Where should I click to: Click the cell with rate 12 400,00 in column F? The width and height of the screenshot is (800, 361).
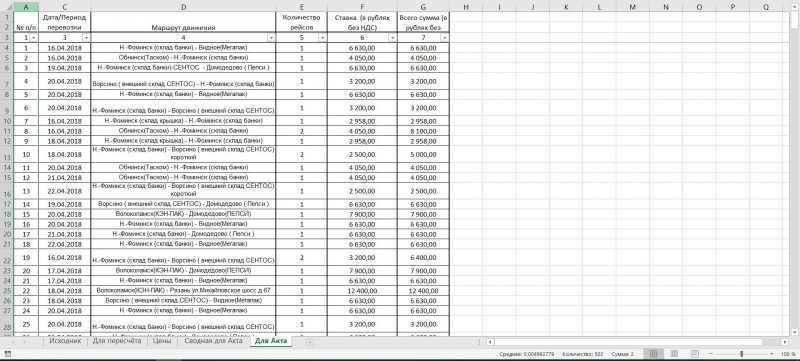[x=362, y=290]
